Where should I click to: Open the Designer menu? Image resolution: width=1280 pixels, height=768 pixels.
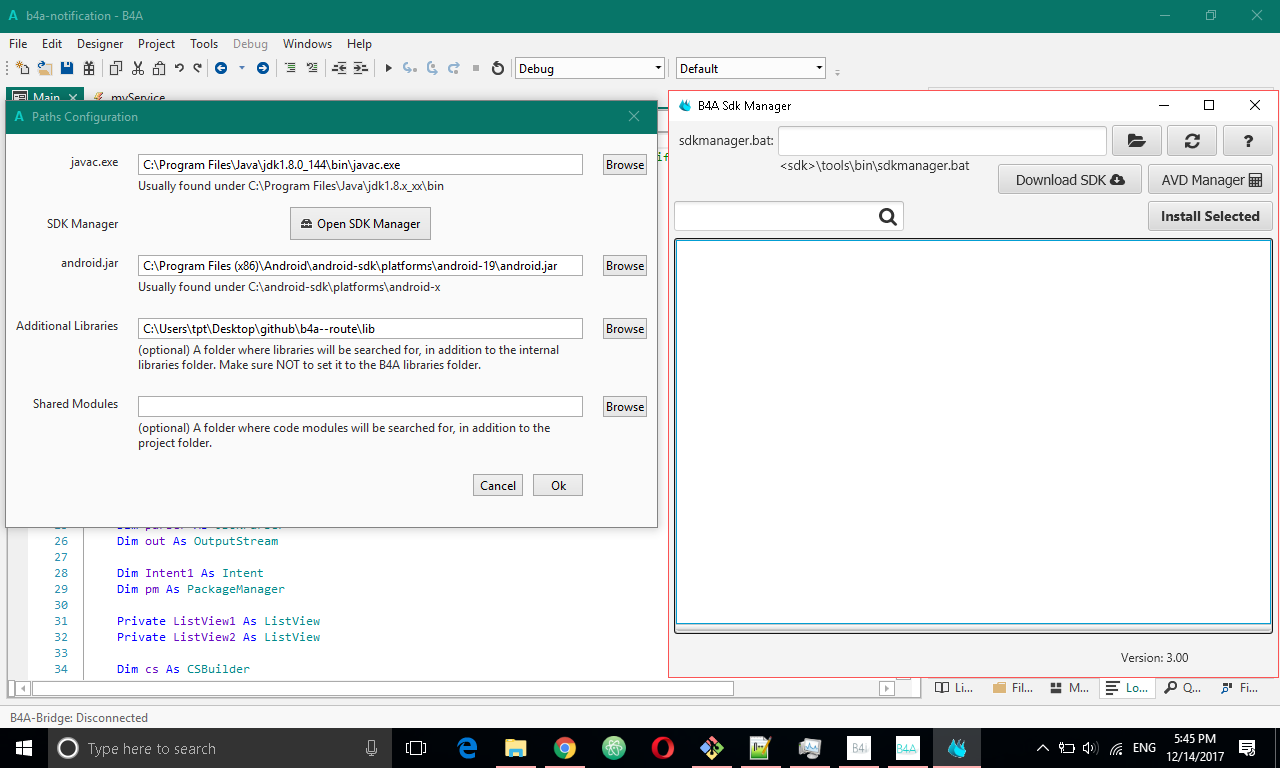(x=100, y=44)
